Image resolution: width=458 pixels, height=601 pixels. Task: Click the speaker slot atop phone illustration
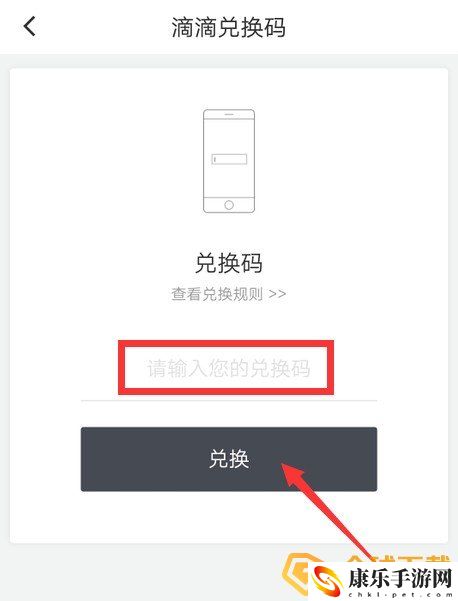(229, 114)
